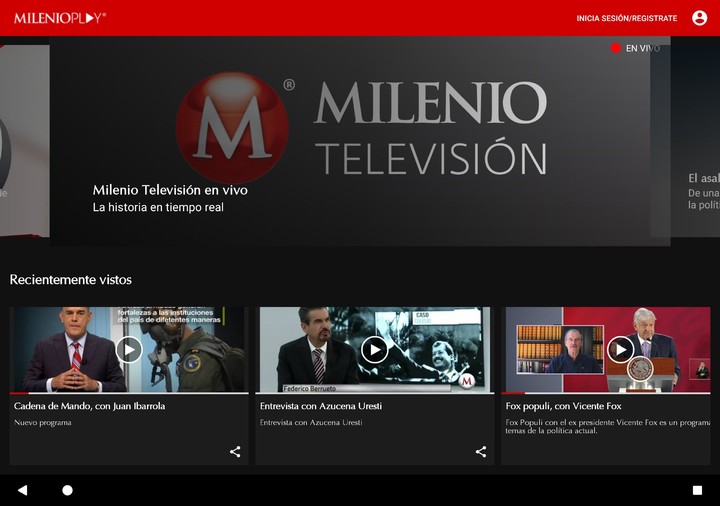
Task: Play the Cadena de Mando video
Action: click(128, 349)
